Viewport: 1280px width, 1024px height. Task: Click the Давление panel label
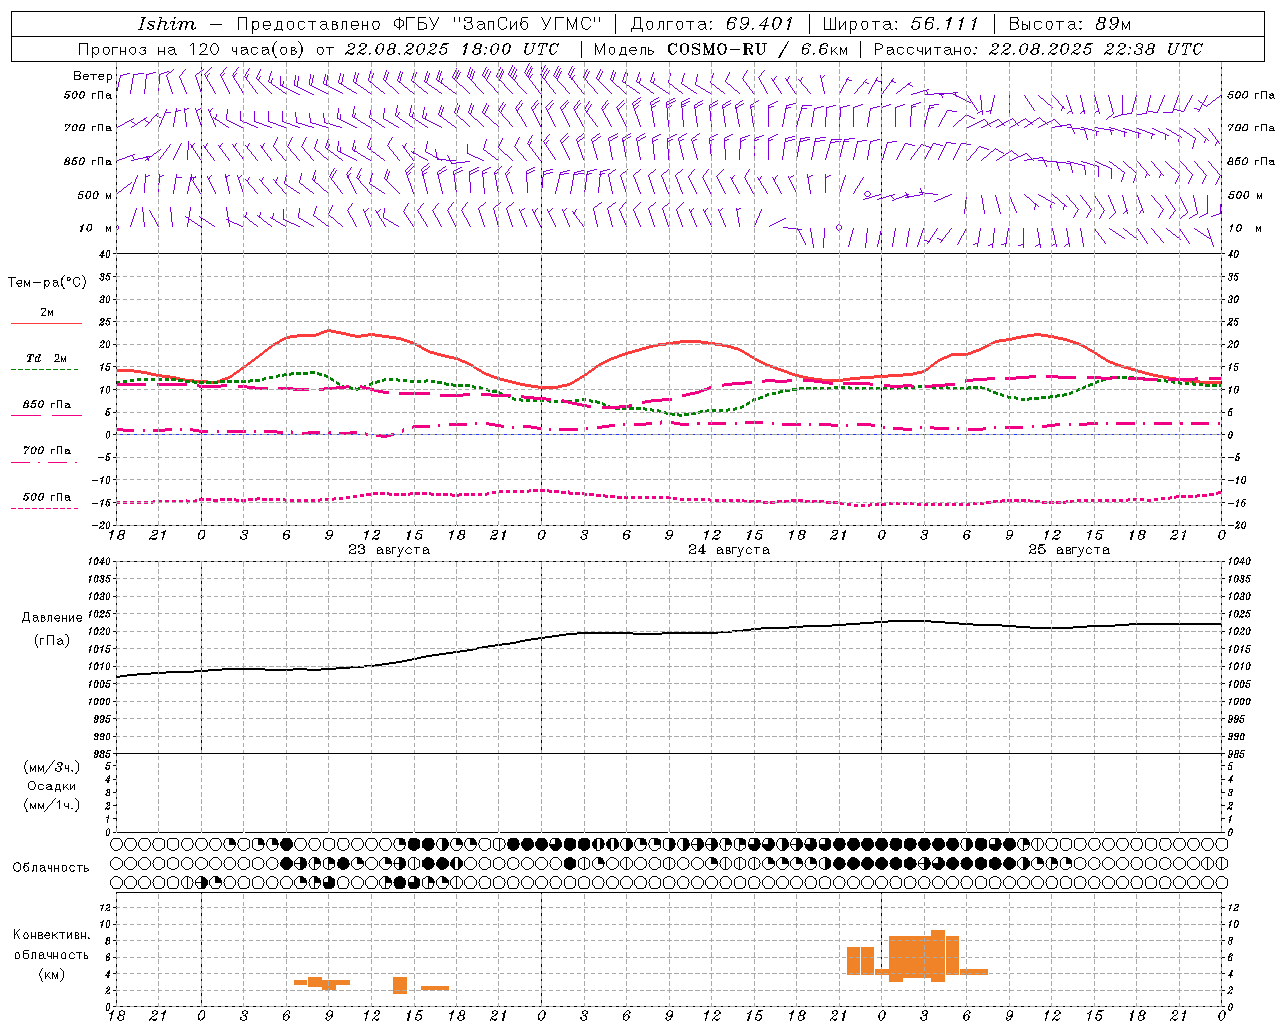coord(52,618)
